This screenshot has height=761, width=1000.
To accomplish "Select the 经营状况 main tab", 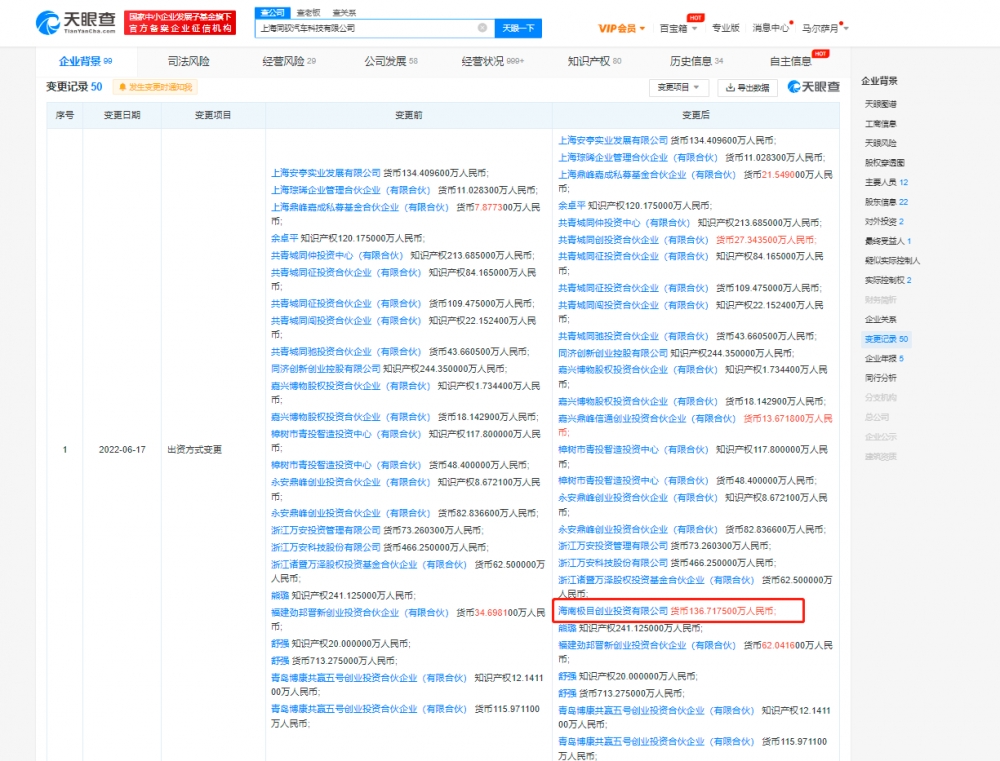I will point(492,61).
